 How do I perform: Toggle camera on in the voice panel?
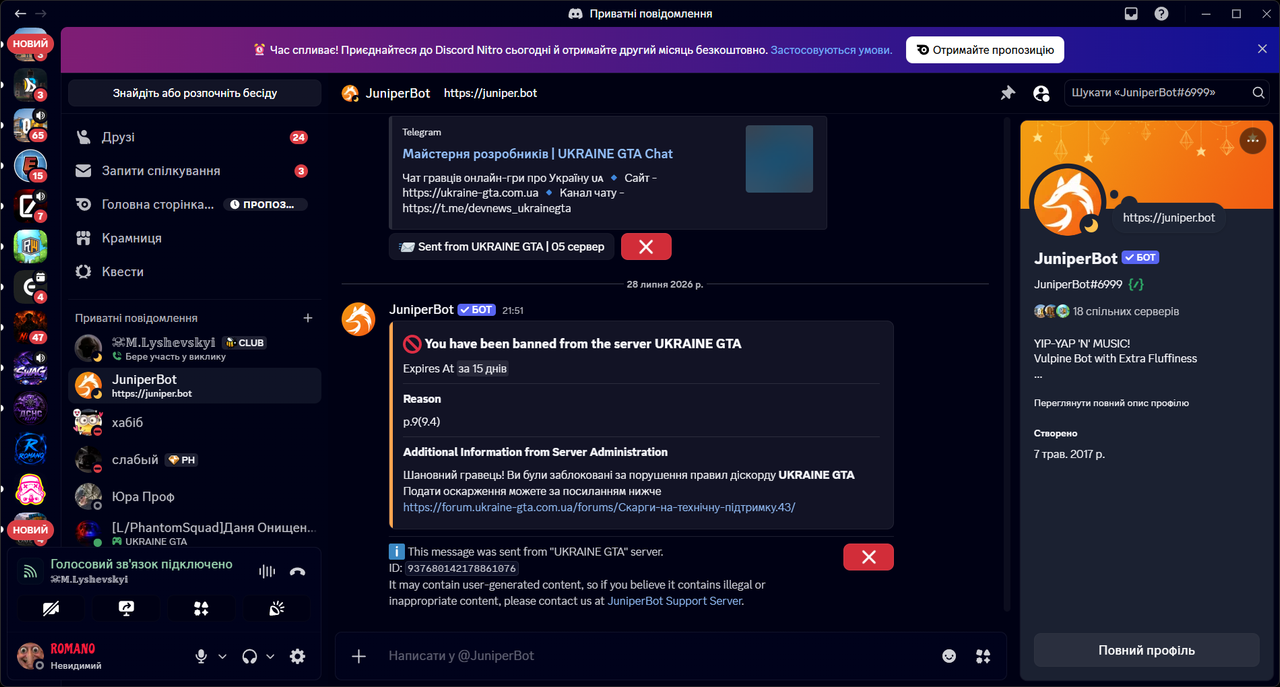50,608
